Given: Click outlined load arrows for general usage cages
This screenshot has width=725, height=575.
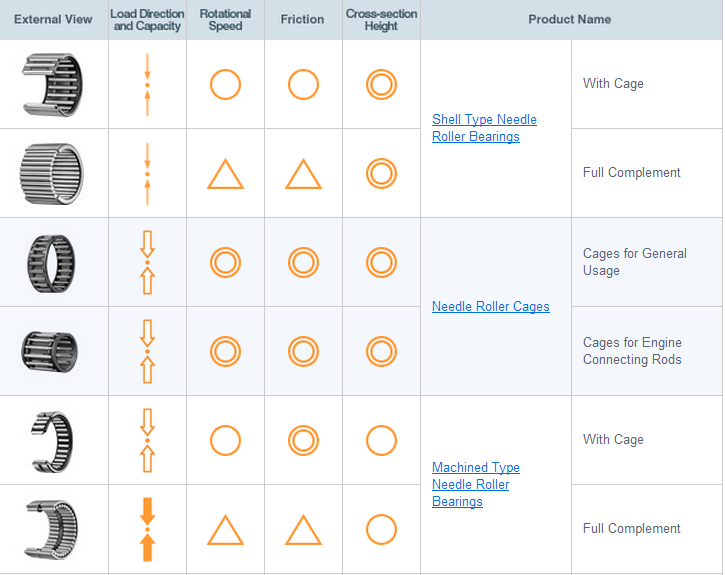Looking at the screenshot, I should (x=147, y=262).
